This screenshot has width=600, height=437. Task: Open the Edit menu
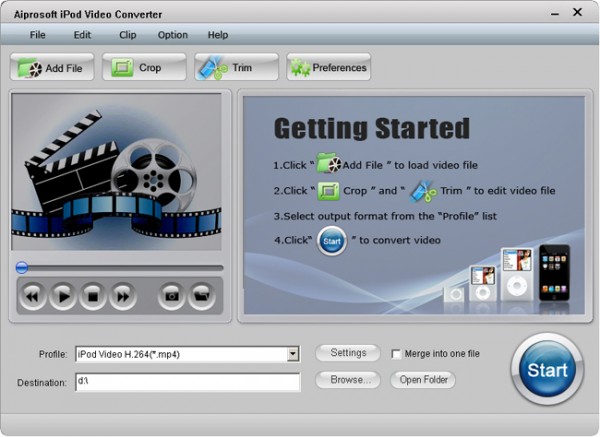pyautogui.click(x=82, y=35)
